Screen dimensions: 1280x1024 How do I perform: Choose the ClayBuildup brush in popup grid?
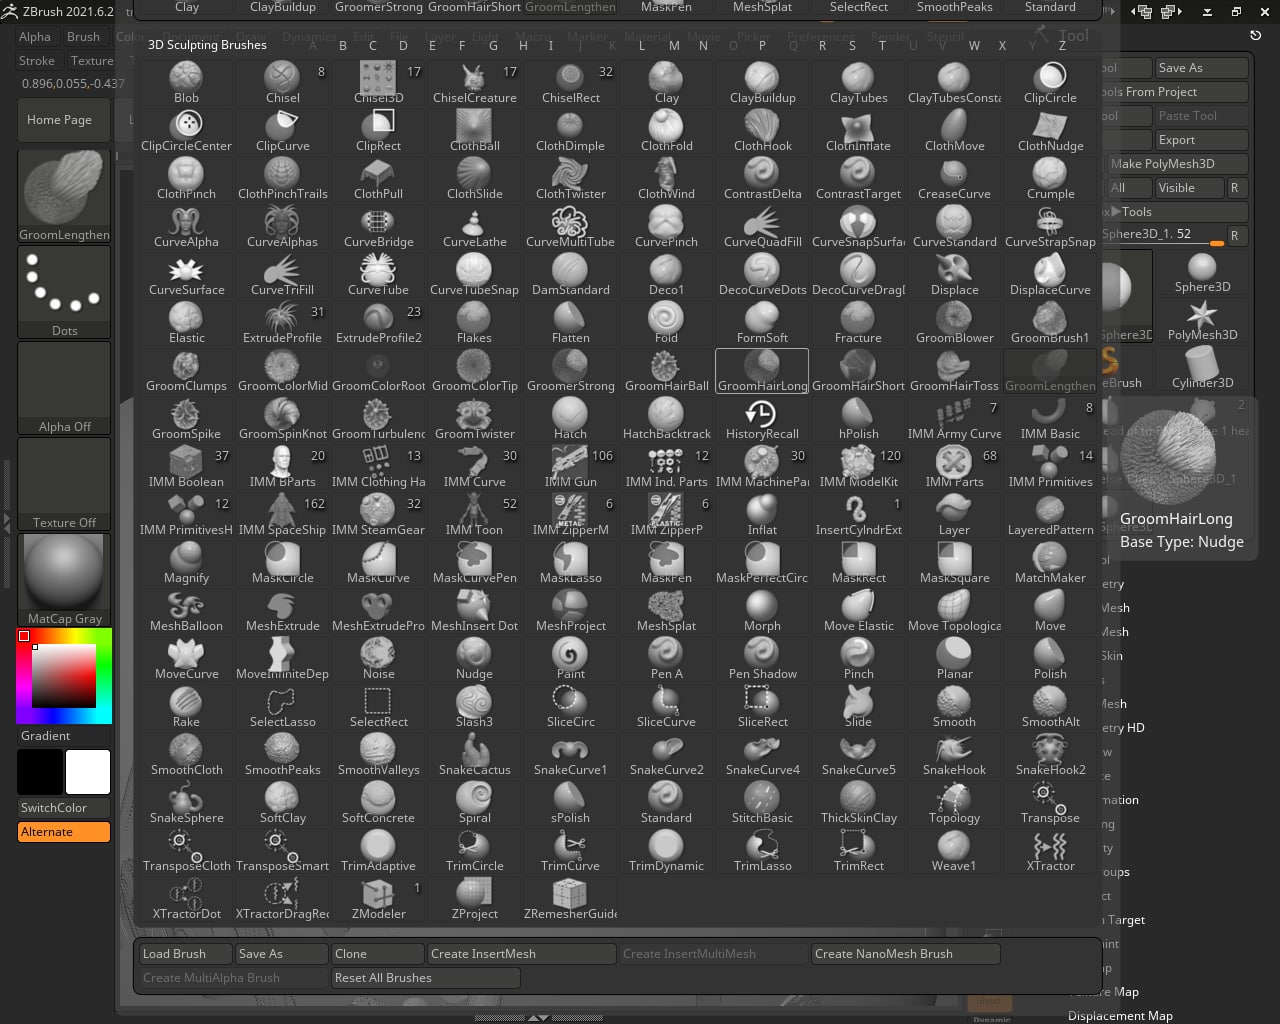(762, 83)
